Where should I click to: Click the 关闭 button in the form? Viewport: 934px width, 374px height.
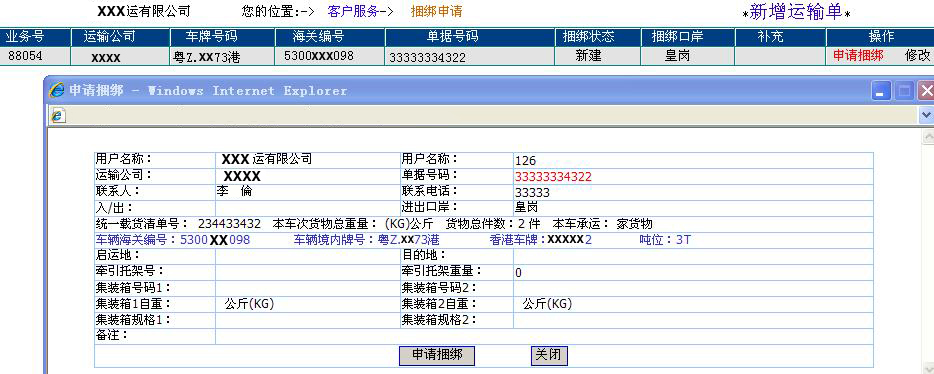549,356
